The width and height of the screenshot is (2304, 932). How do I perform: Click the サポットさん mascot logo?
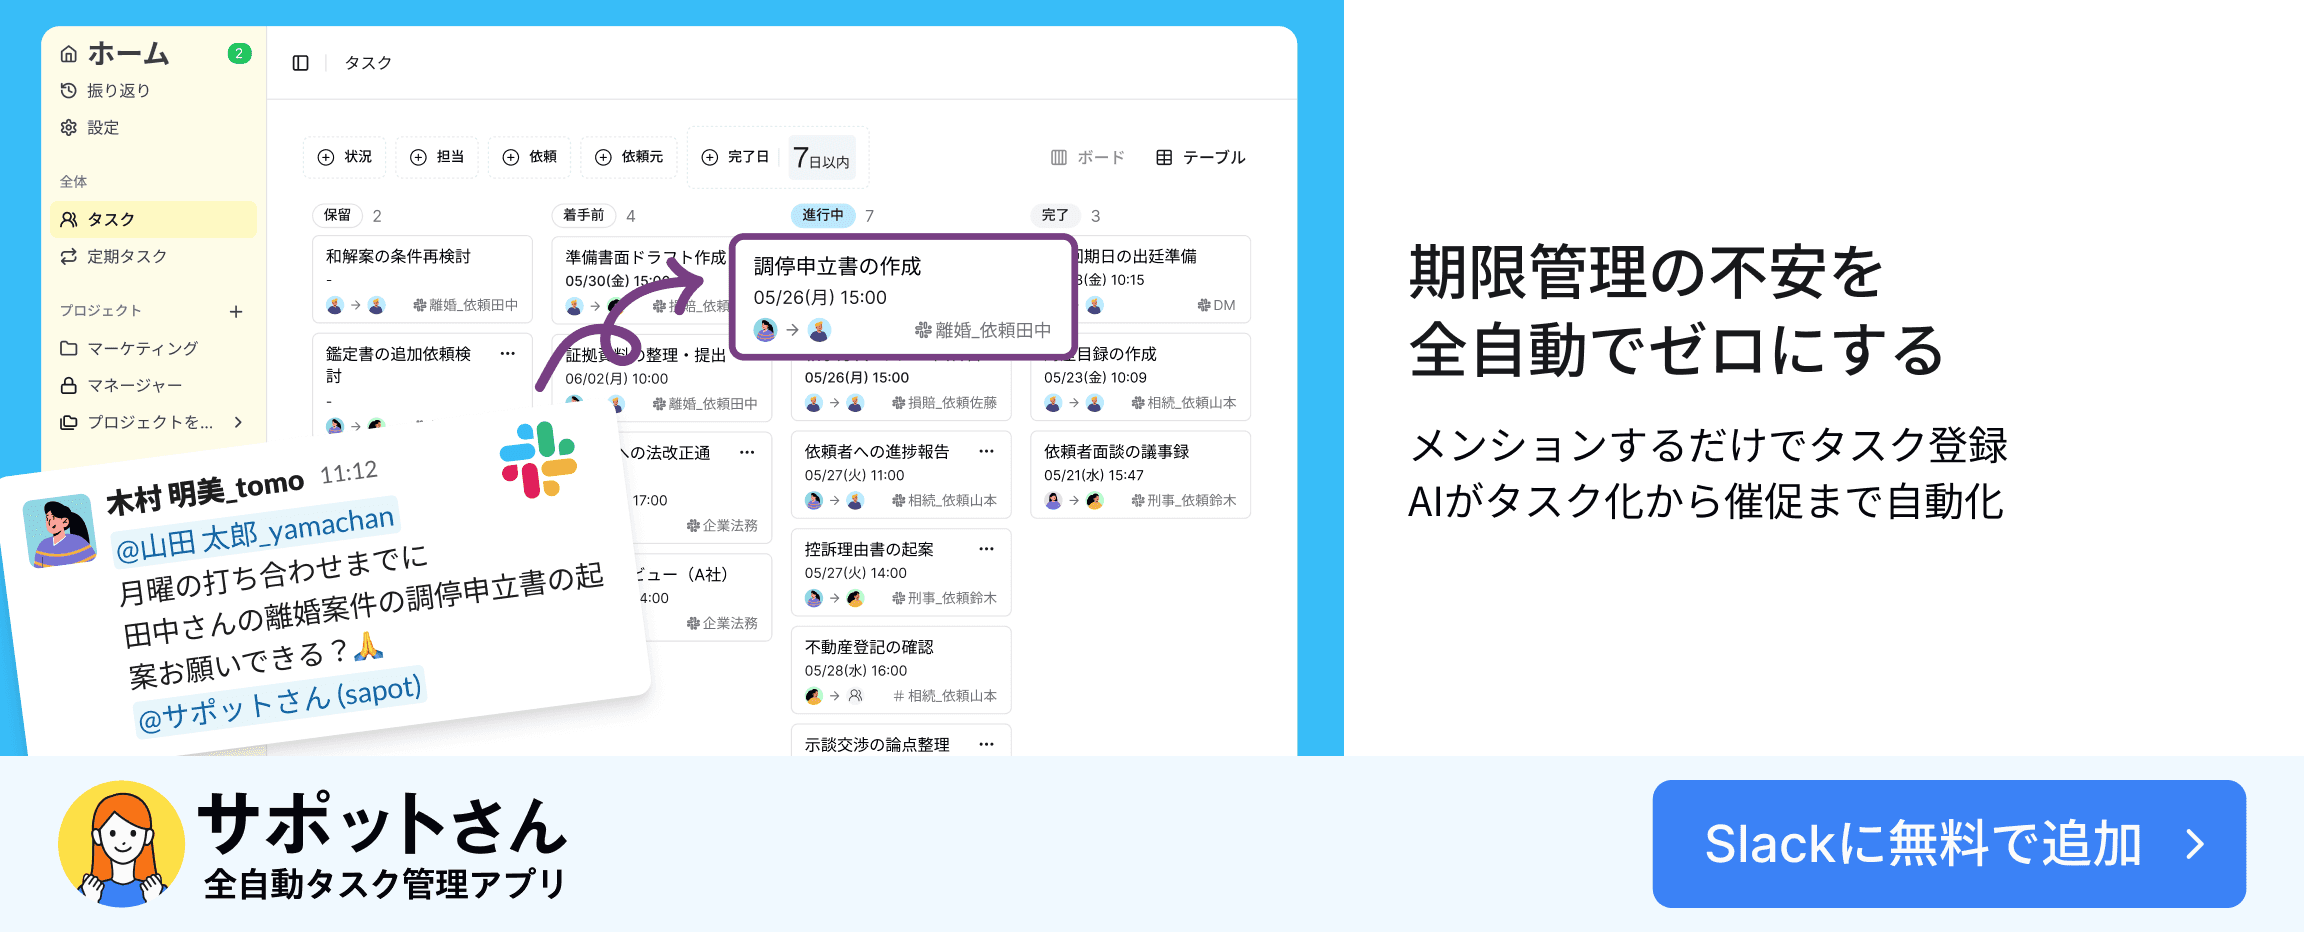point(122,844)
